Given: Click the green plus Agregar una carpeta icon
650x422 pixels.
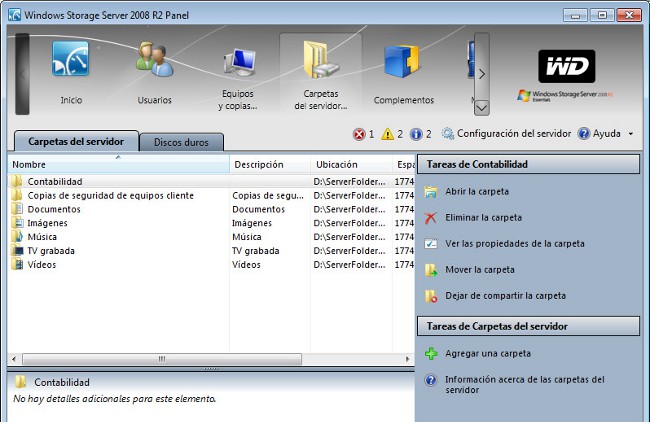Looking at the screenshot, I should 431,354.
